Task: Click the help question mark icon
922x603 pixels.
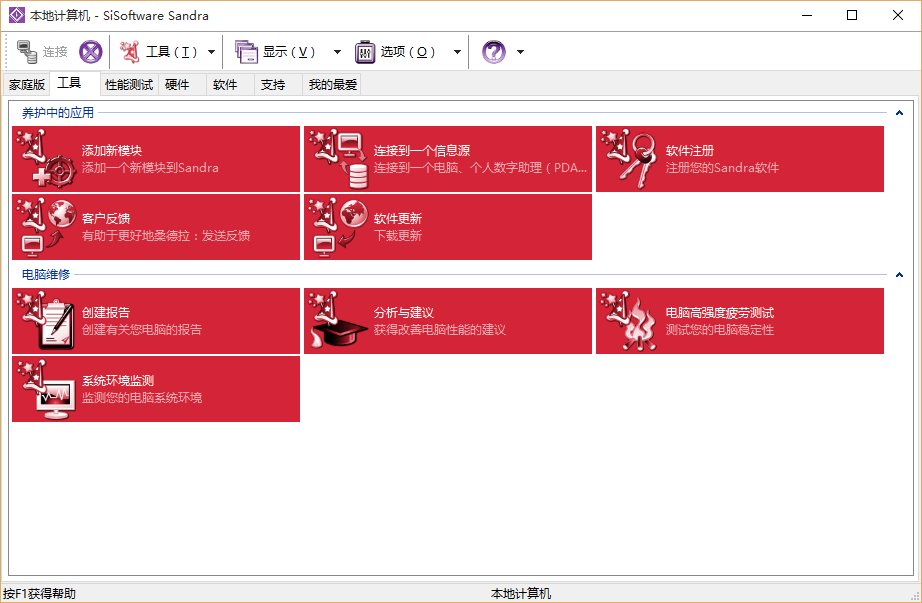Action: [x=494, y=52]
